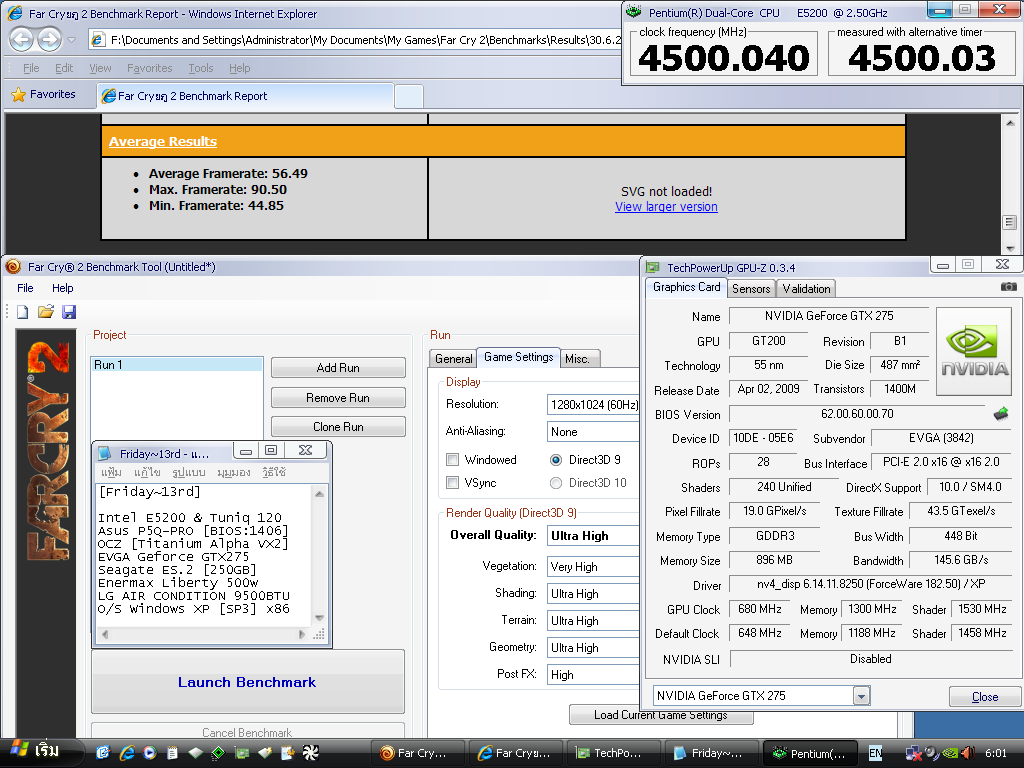Click the NVIDIA tray icon
The image size is (1024, 768).
coord(950,753)
